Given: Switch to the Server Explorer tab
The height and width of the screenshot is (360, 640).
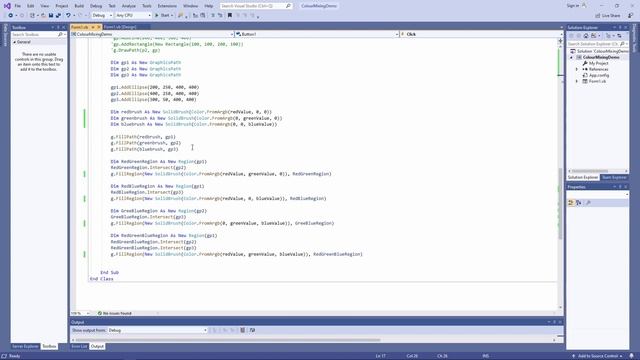Looking at the screenshot, I should coord(25,347).
